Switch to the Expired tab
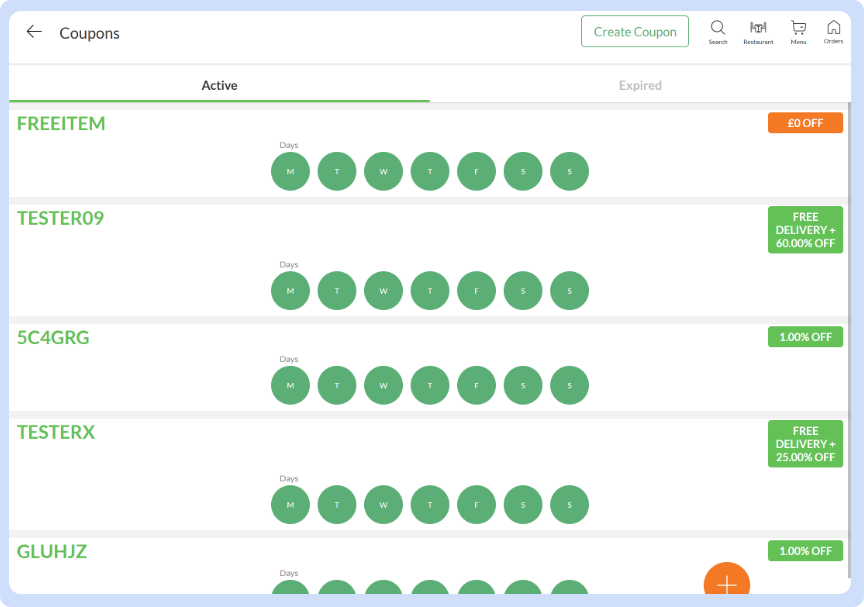 pyautogui.click(x=640, y=86)
